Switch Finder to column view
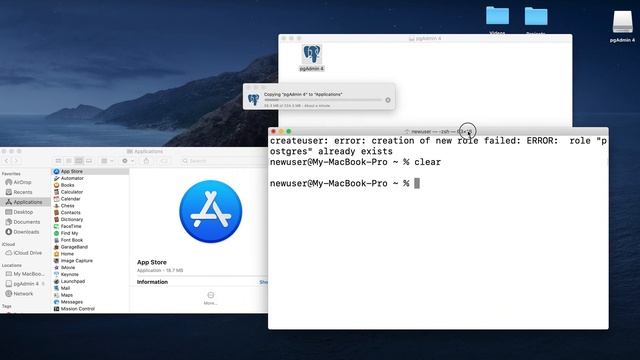Image resolution: width=640 pixels, height=360 pixels. (x=79, y=161)
